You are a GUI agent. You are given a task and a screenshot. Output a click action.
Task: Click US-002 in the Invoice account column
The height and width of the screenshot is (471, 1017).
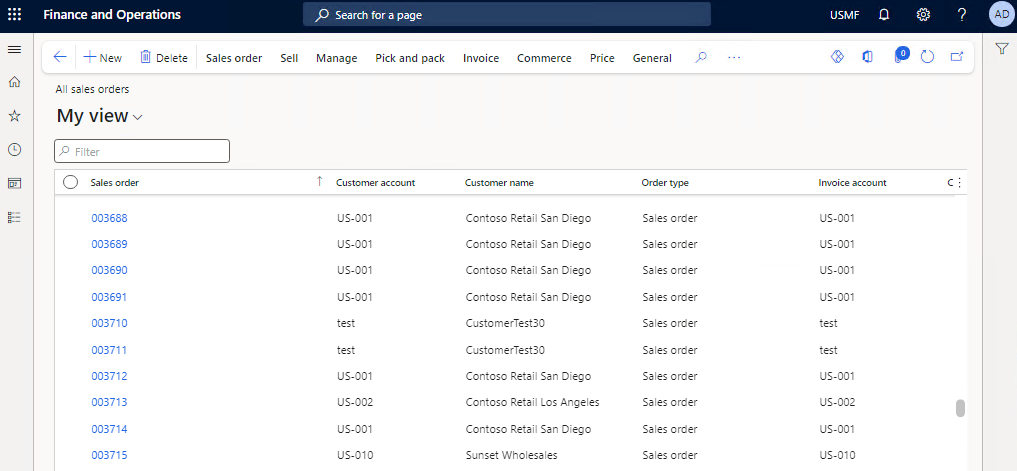(x=837, y=402)
